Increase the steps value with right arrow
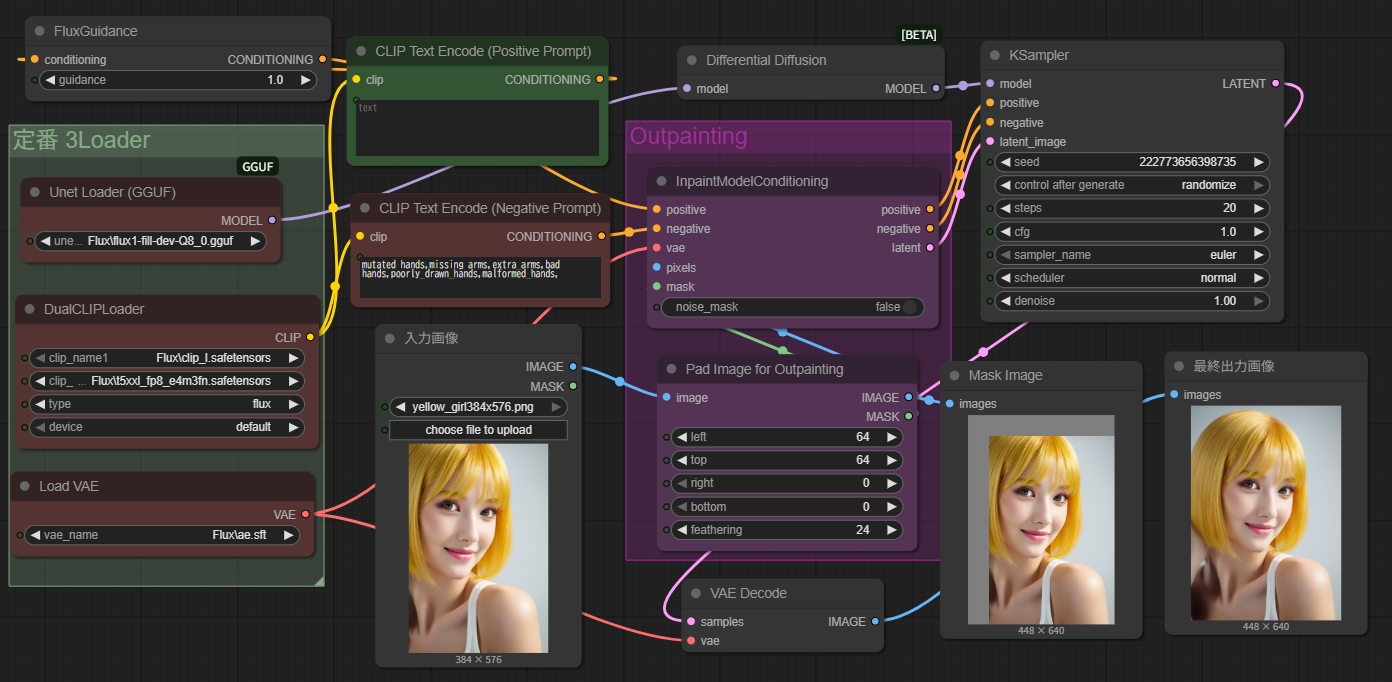The image size is (1392, 682). click(x=1258, y=208)
